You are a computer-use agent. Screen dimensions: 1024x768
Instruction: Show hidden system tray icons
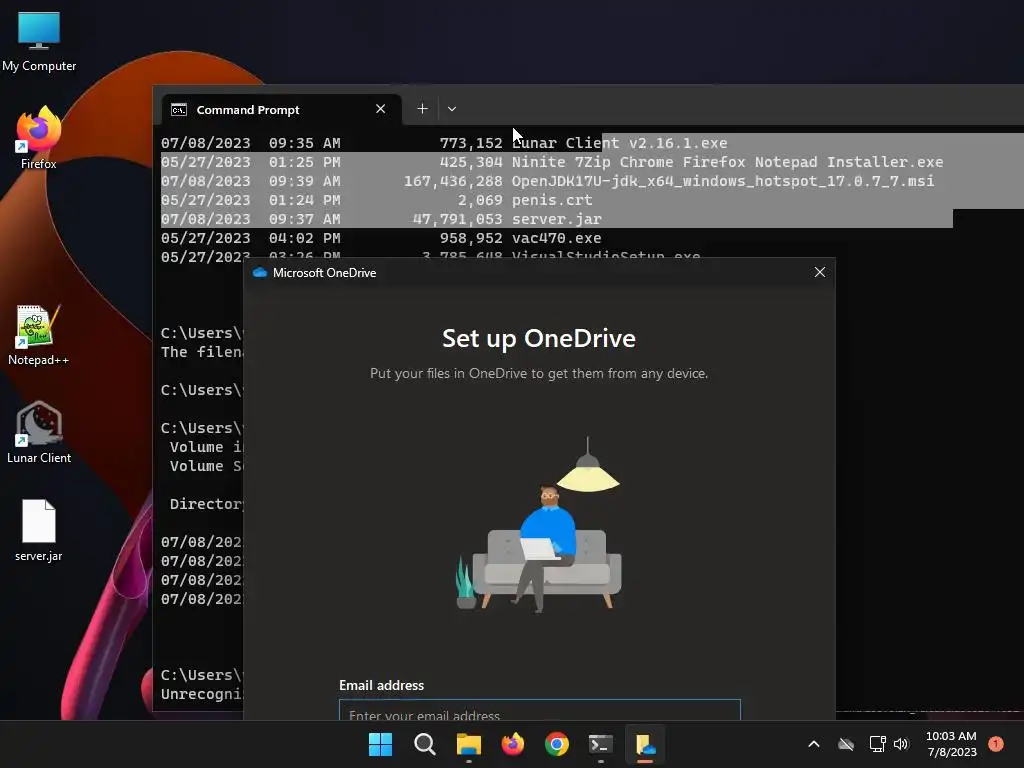[814, 744]
